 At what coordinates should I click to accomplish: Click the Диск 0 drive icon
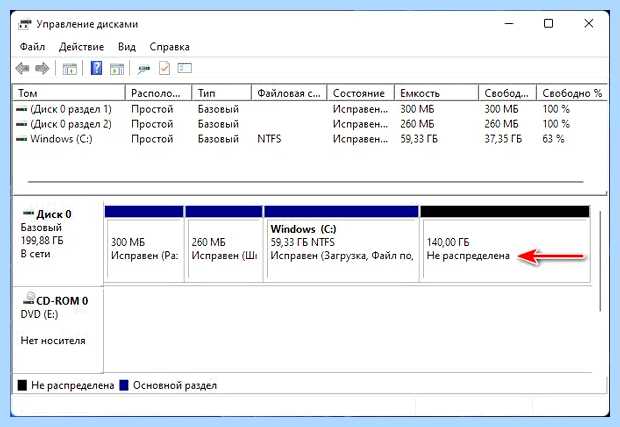pos(28,213)
